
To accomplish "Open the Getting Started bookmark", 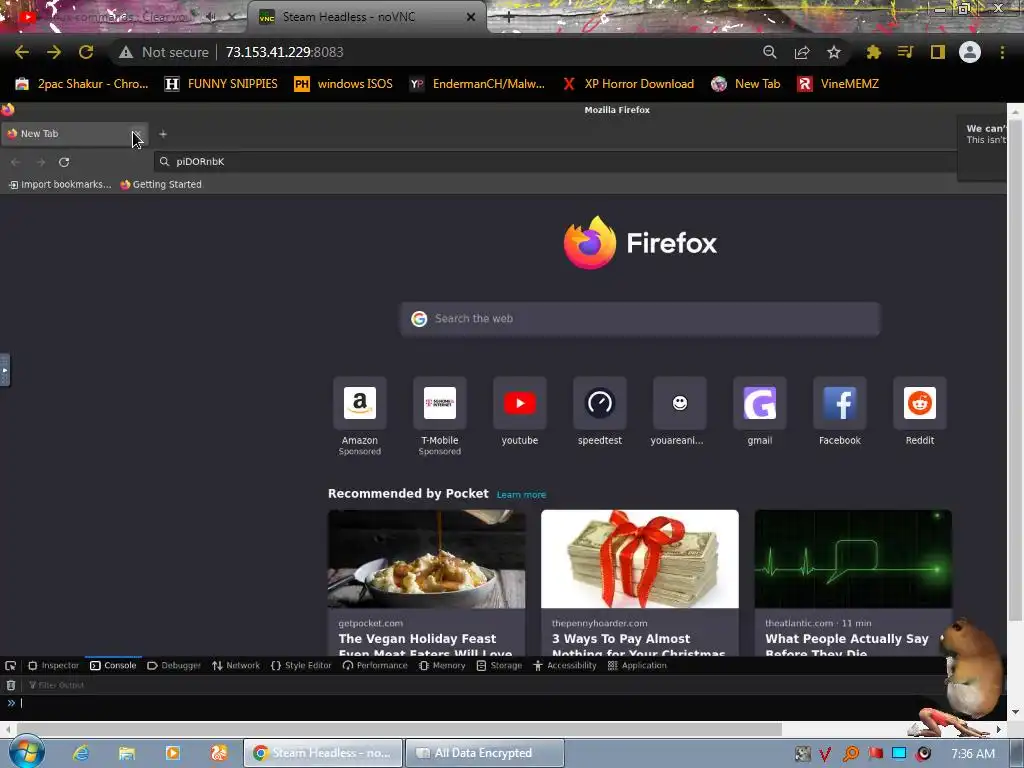I will tap(161, 185).
